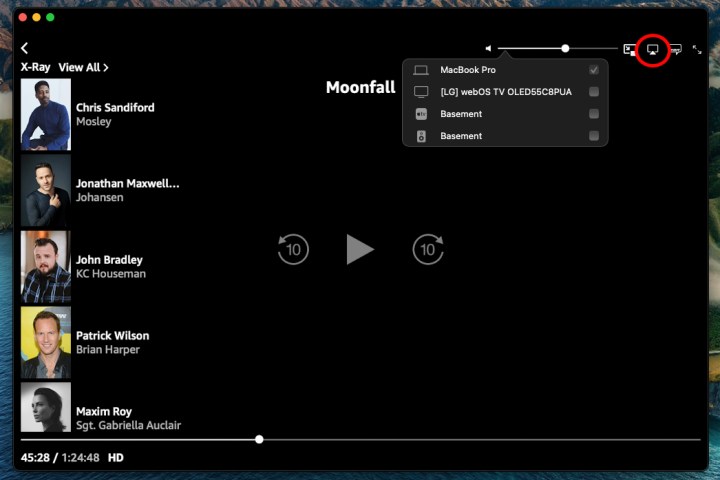Open picture-in-picture mode icon
The image size is (720, 480).
coord(630,49)
